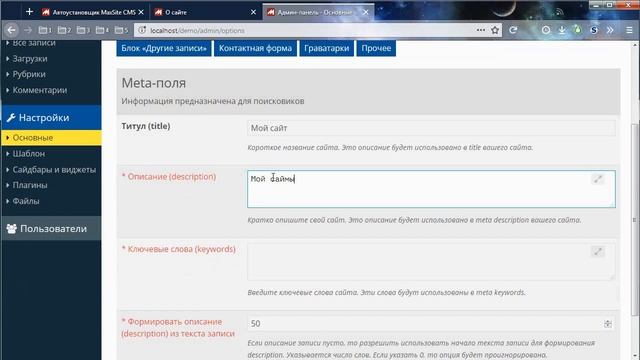Open 'Комментарии' in sidebar

point(40,90)
